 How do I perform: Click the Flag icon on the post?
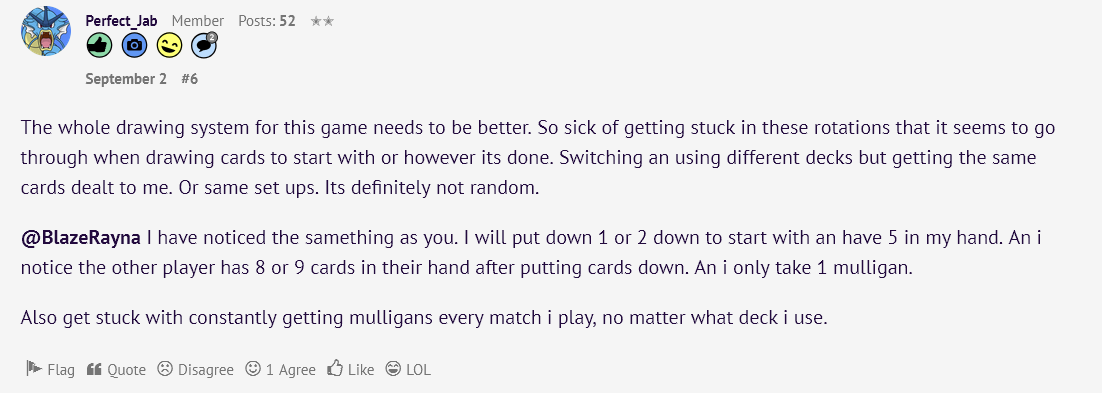[x=34, y=368]
